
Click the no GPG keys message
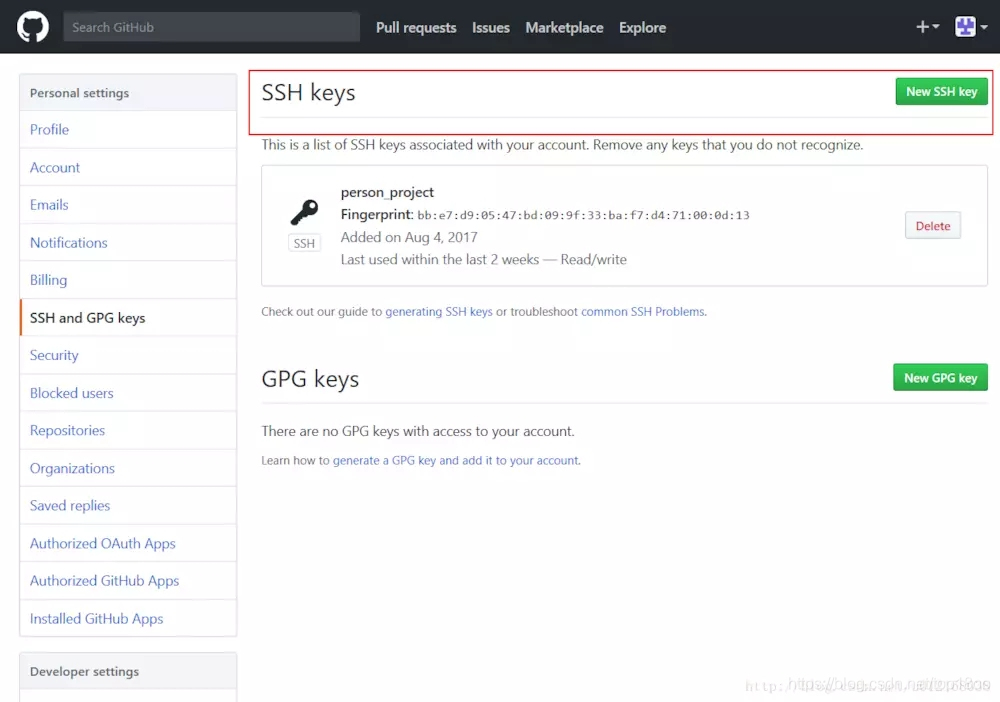(x=418, y=431)
